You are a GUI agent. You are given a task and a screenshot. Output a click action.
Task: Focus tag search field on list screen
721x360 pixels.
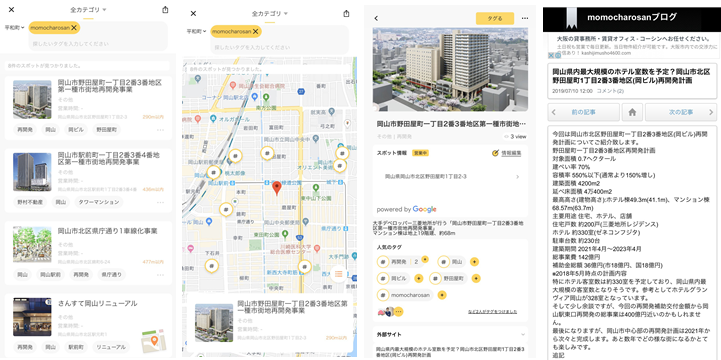97,44
